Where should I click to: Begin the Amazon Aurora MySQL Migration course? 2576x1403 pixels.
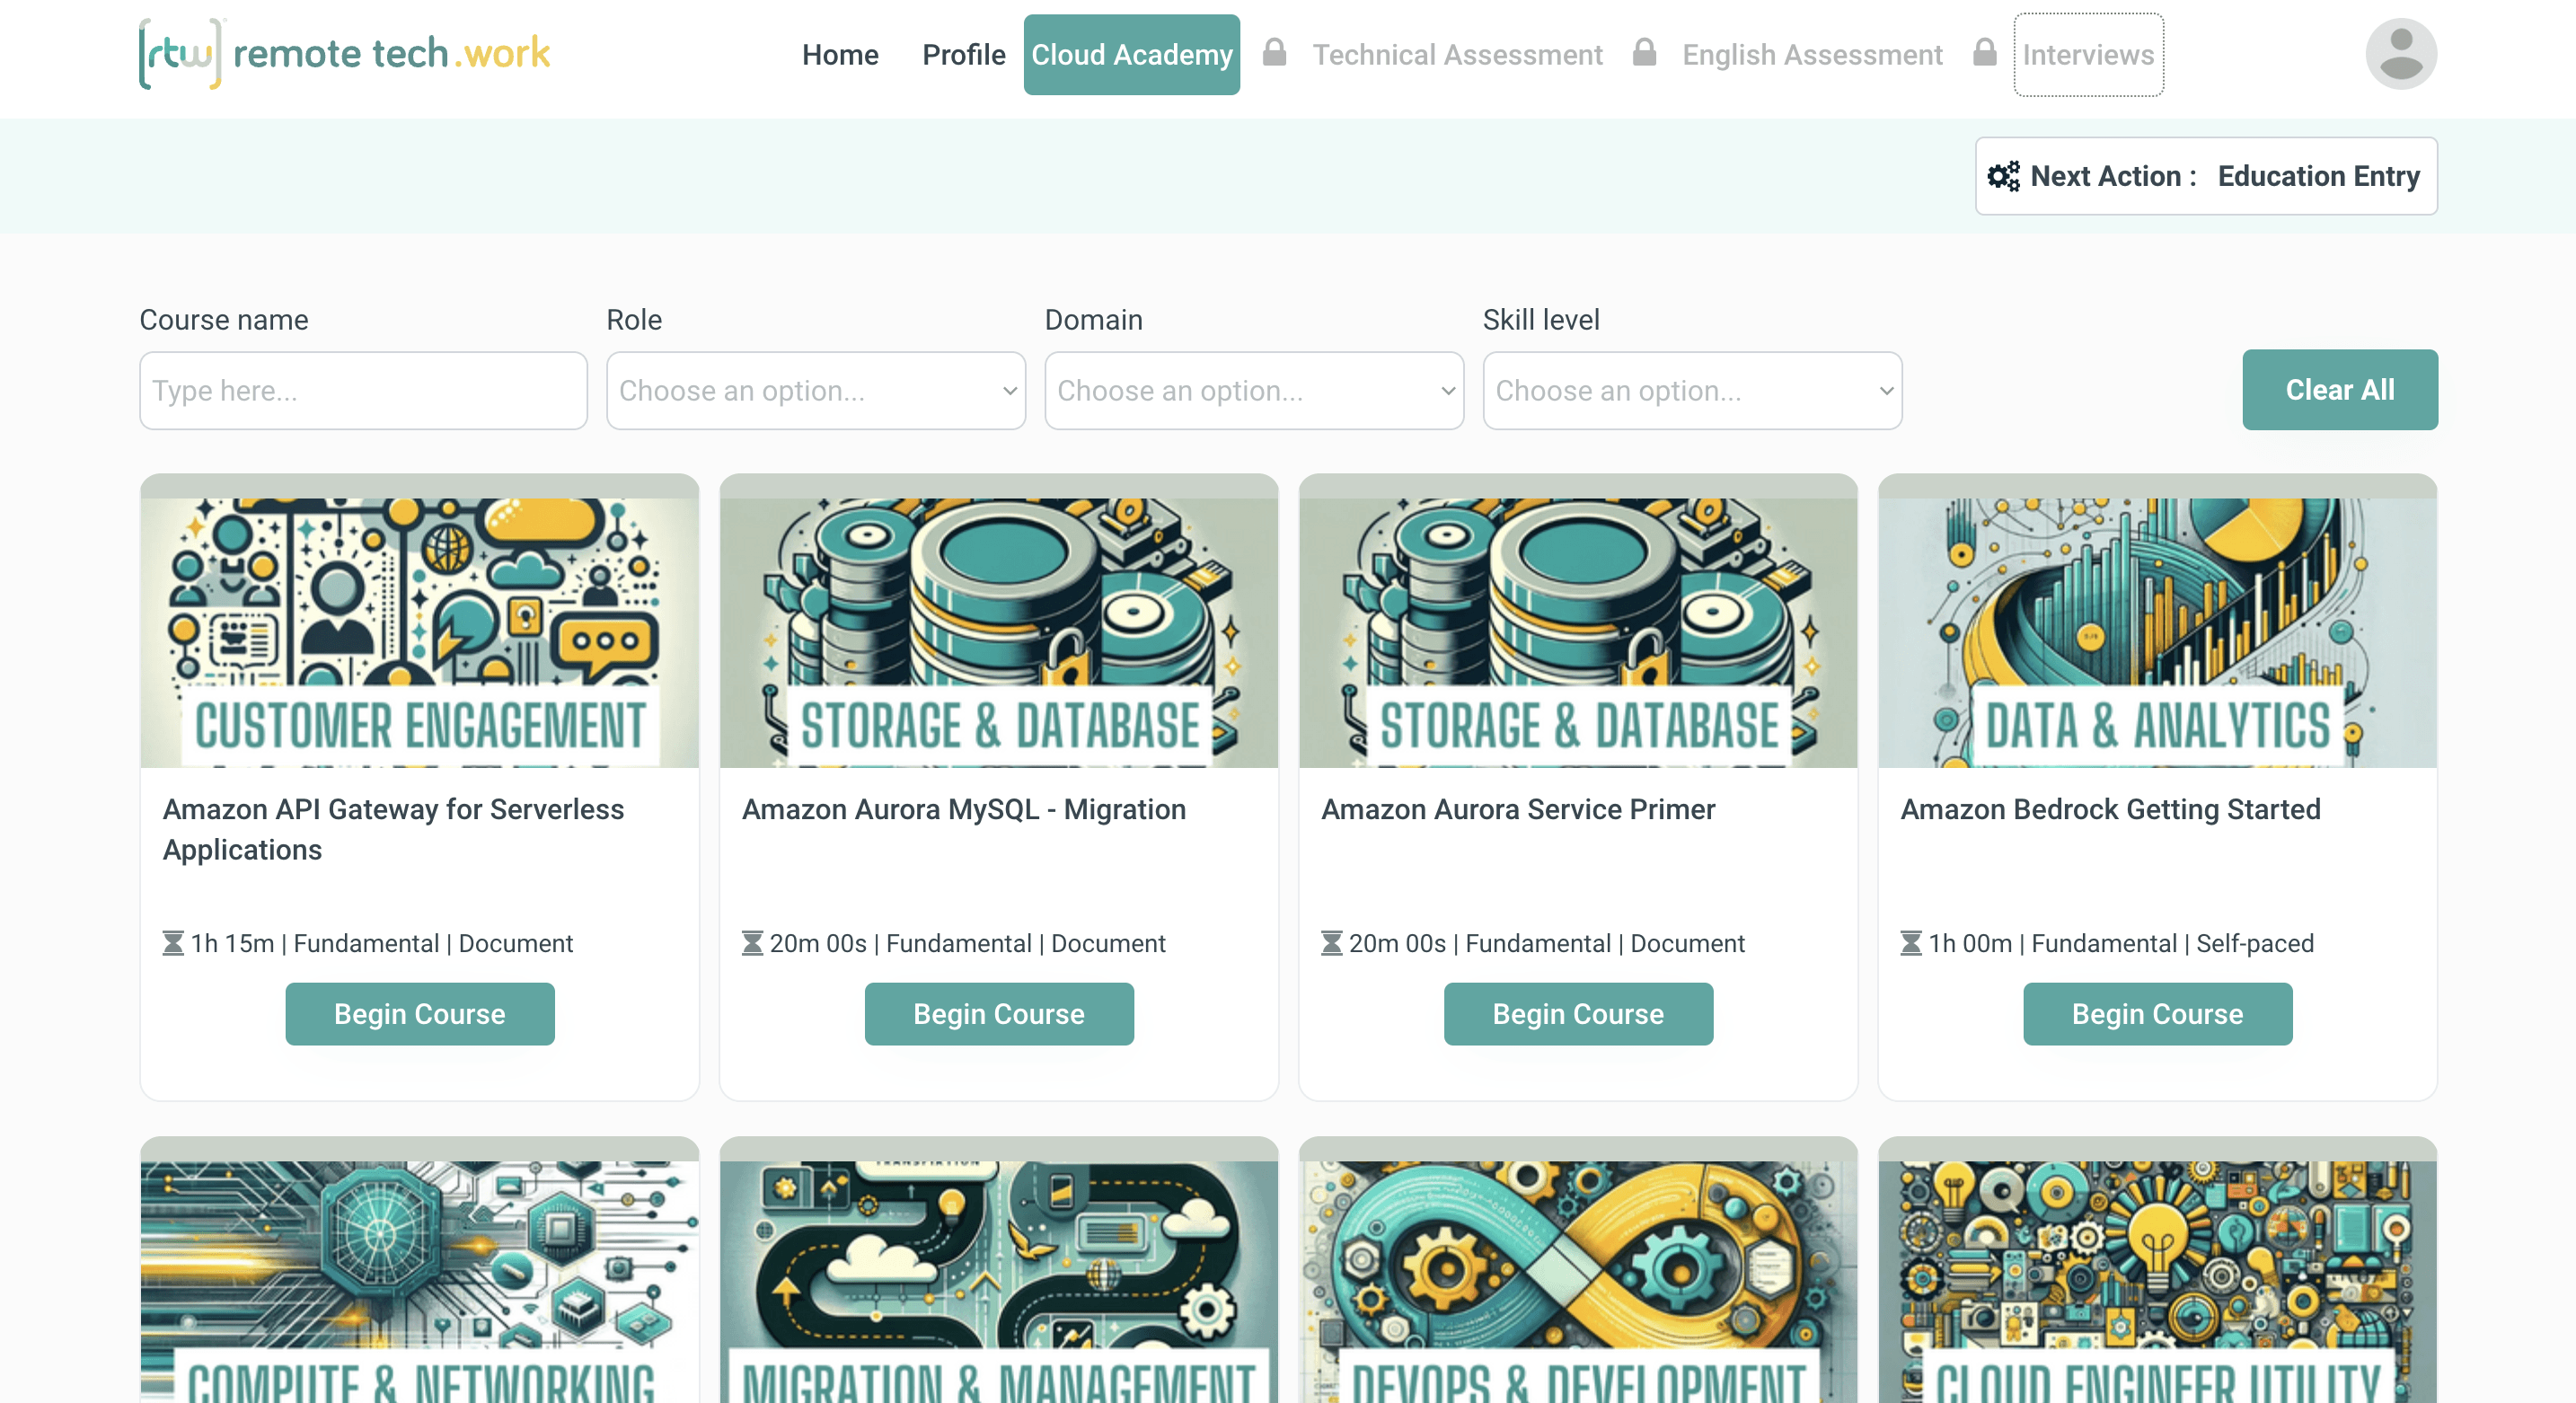(x=998, y=1013)
